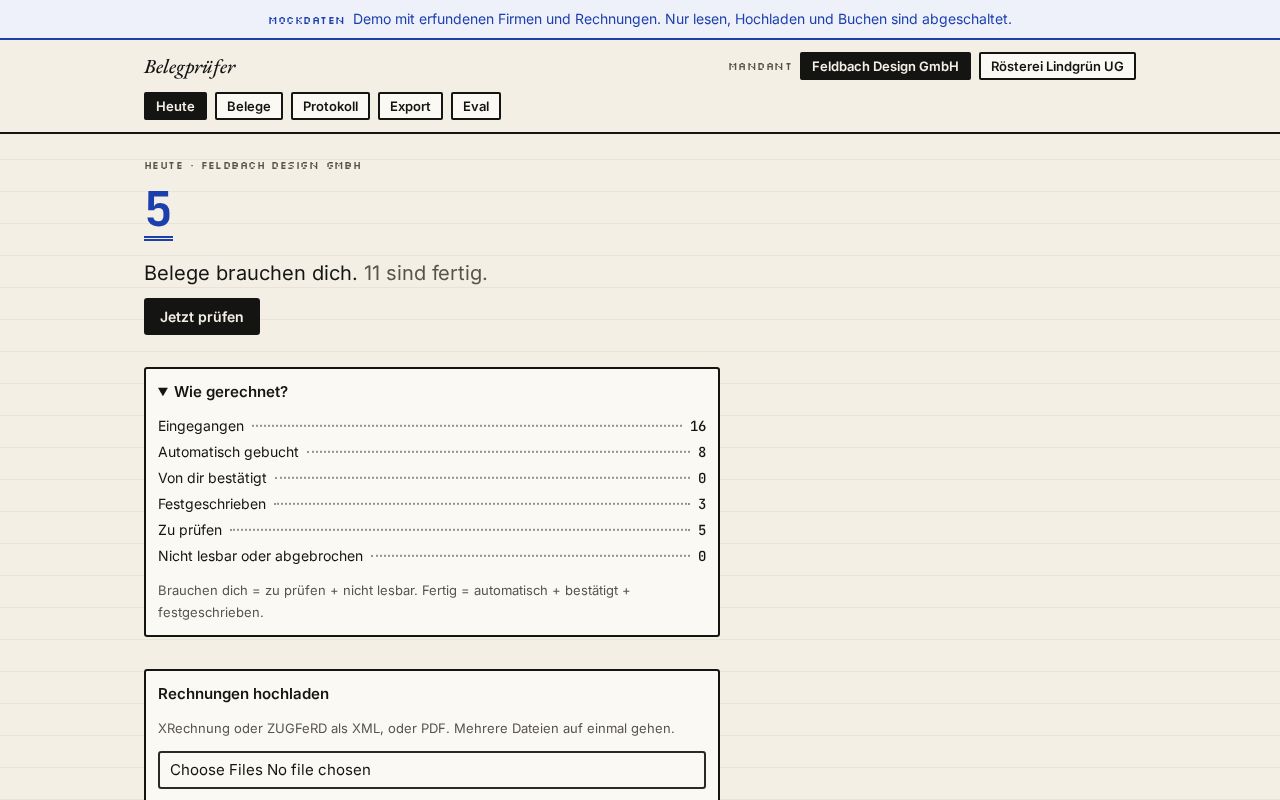Open the Choose Files upload field

(x=432, y=770)
